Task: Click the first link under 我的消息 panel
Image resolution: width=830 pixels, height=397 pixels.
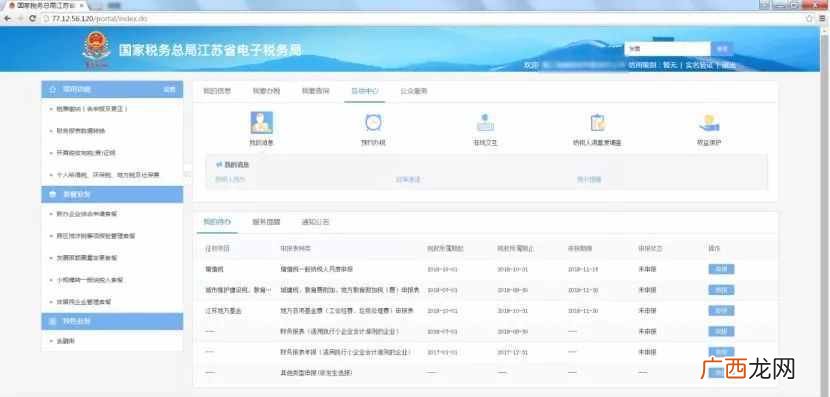Action: [230, 179]
